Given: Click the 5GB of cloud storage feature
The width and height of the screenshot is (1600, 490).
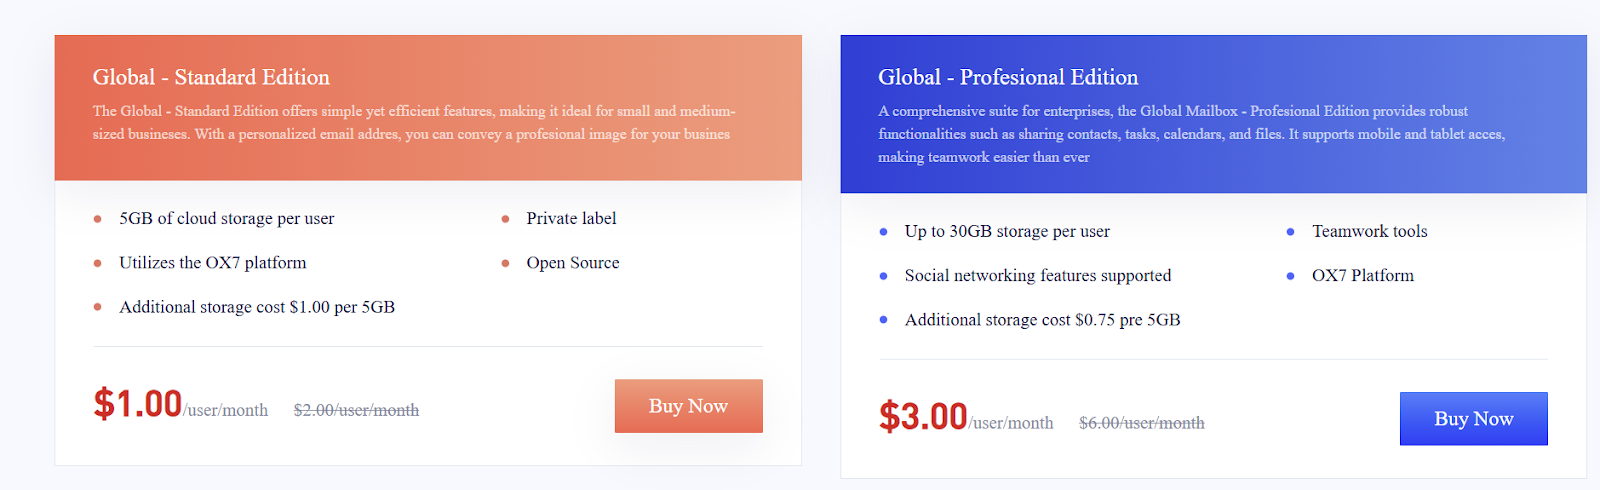Looking at the screenshot, I should pos(226,218).
